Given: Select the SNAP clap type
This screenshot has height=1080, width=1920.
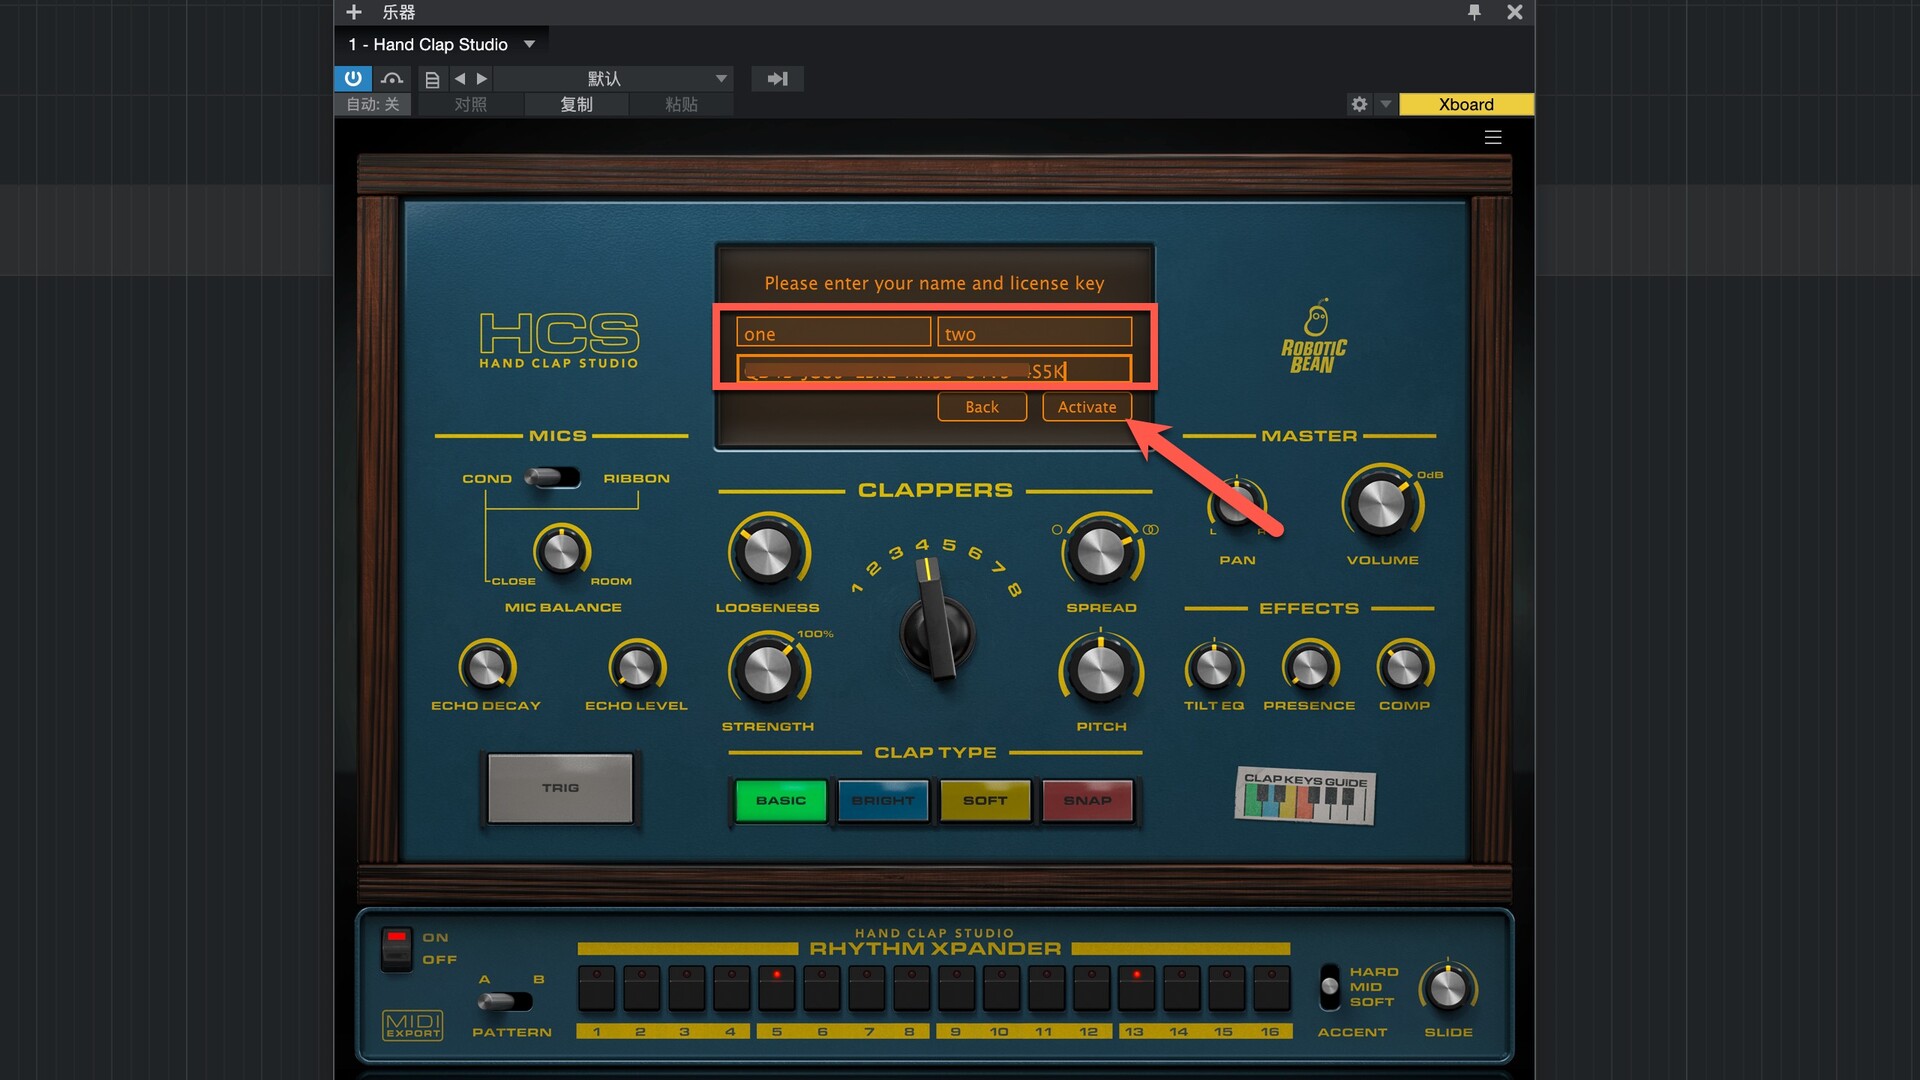Looking at the screenshot, I should tap(1087, 800).
